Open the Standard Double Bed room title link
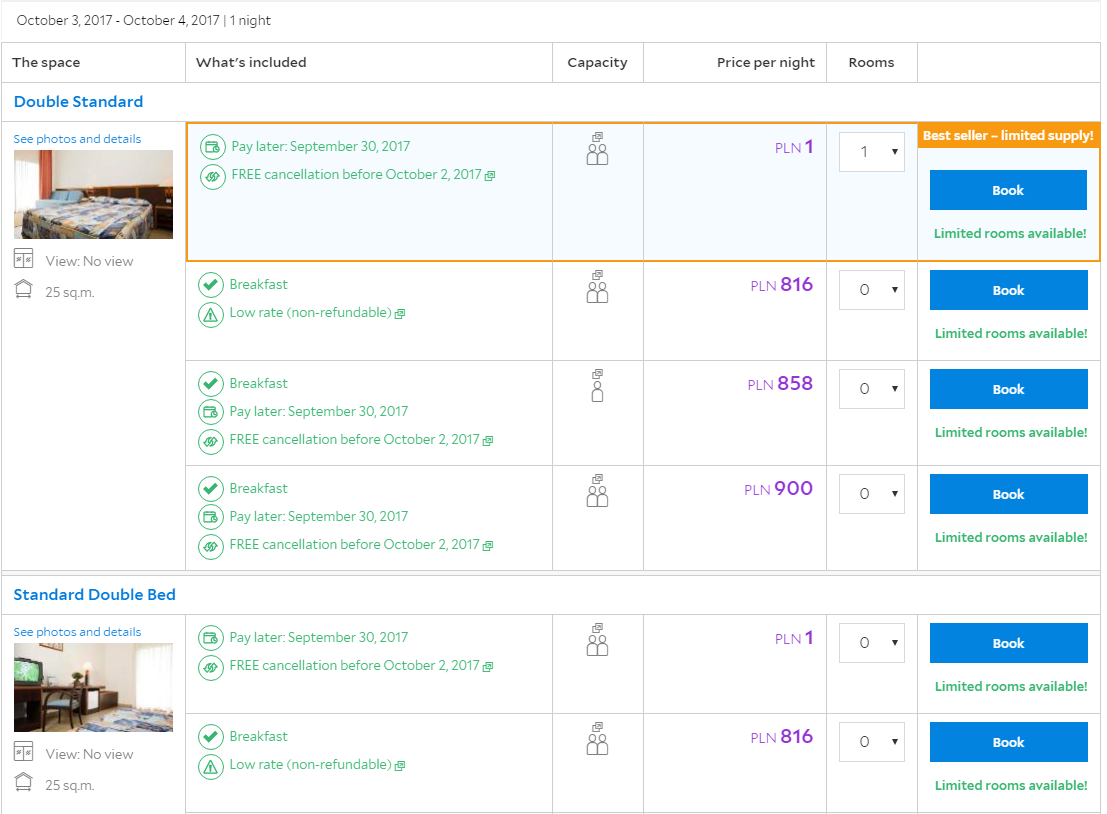Viewport: 1107px width, 814px height. tap(95, 594)
